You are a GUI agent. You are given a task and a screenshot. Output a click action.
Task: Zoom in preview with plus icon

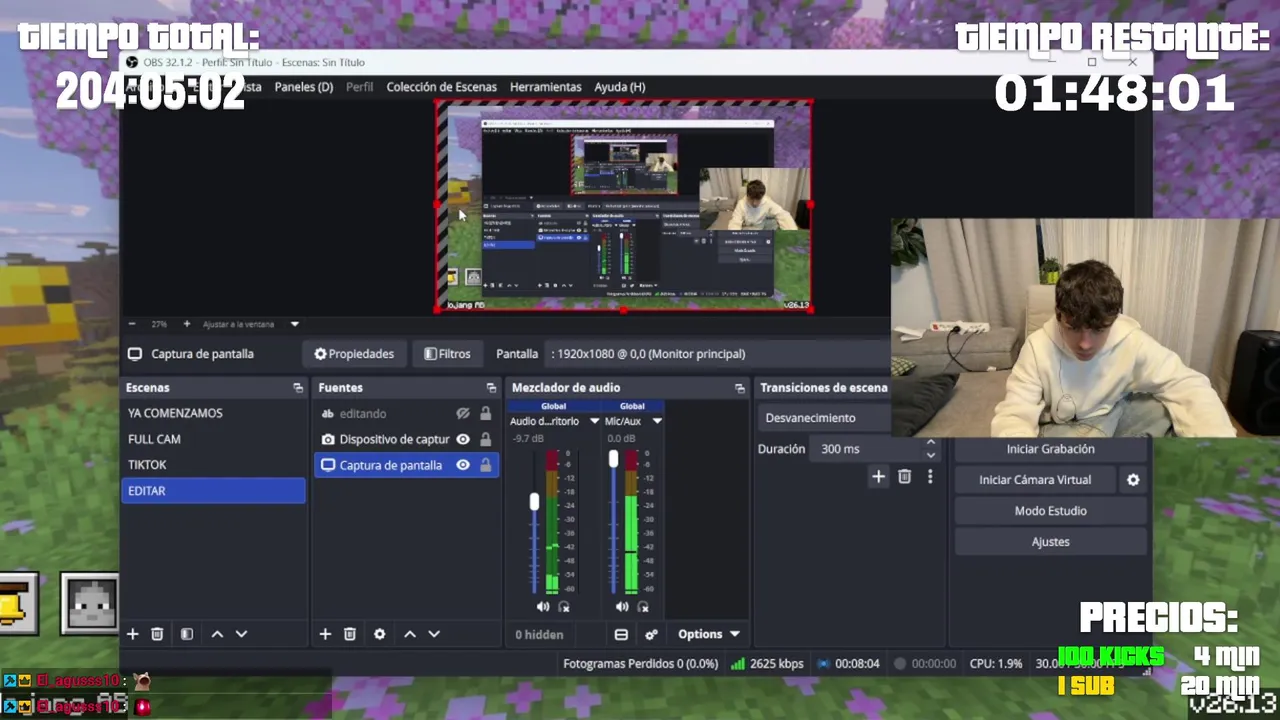(x=186, y=324)
